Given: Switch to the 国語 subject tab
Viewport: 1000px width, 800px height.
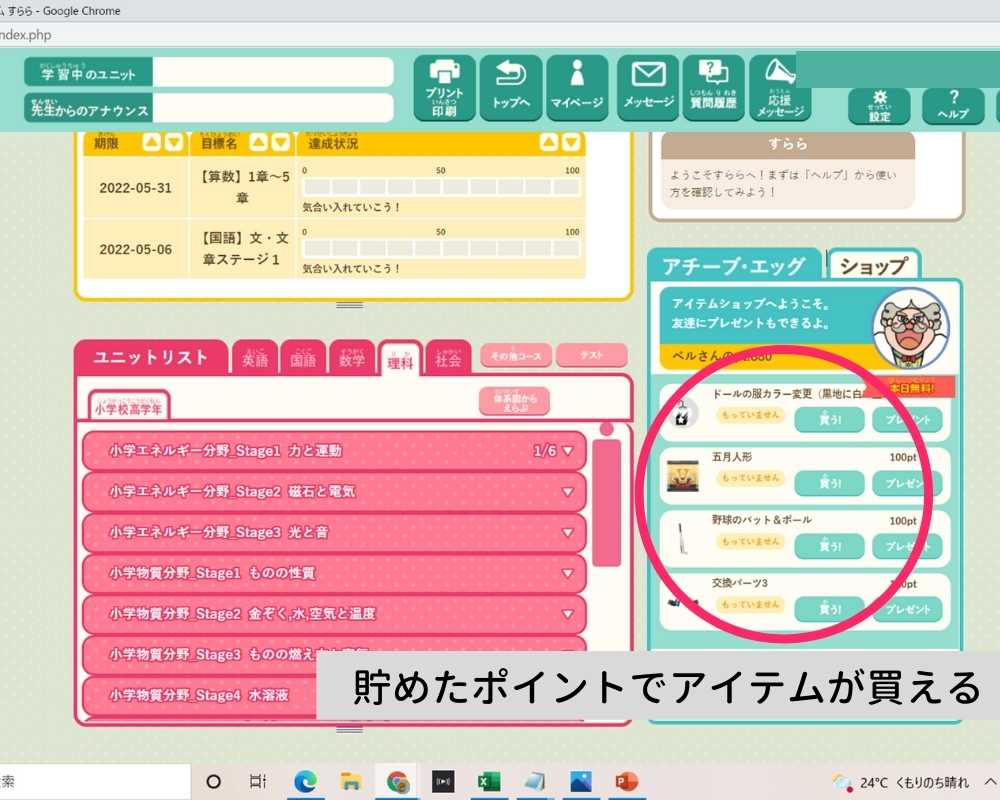Looking at the screenshot, I should click(x=303, y=358).
